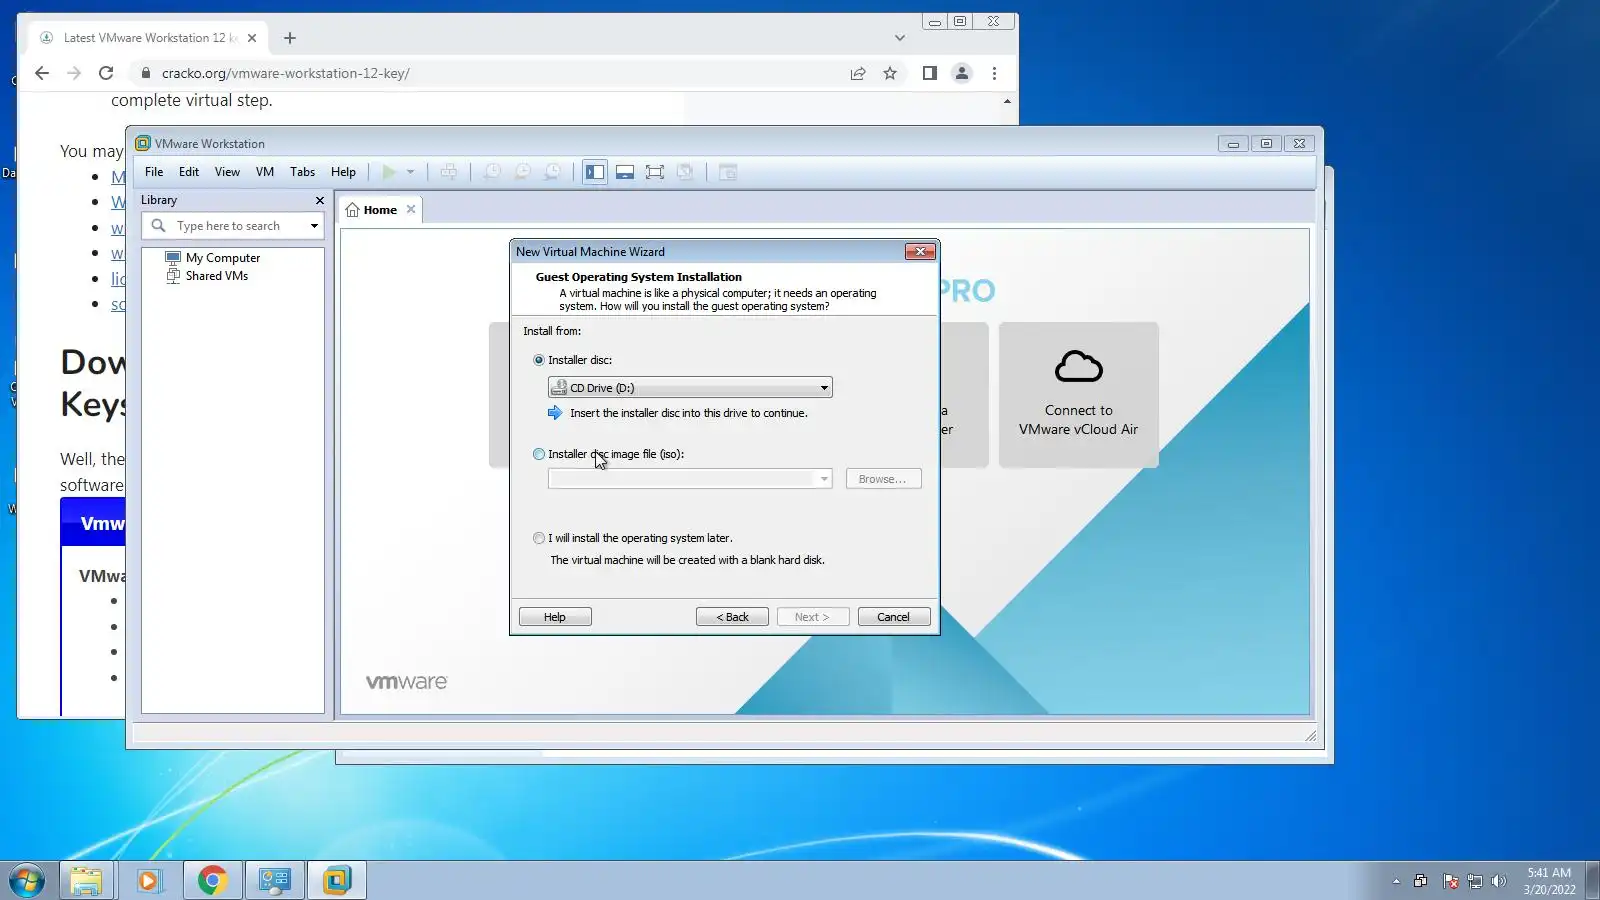Open Windows Media Player from the taskbar

click(x=149, y=881)
